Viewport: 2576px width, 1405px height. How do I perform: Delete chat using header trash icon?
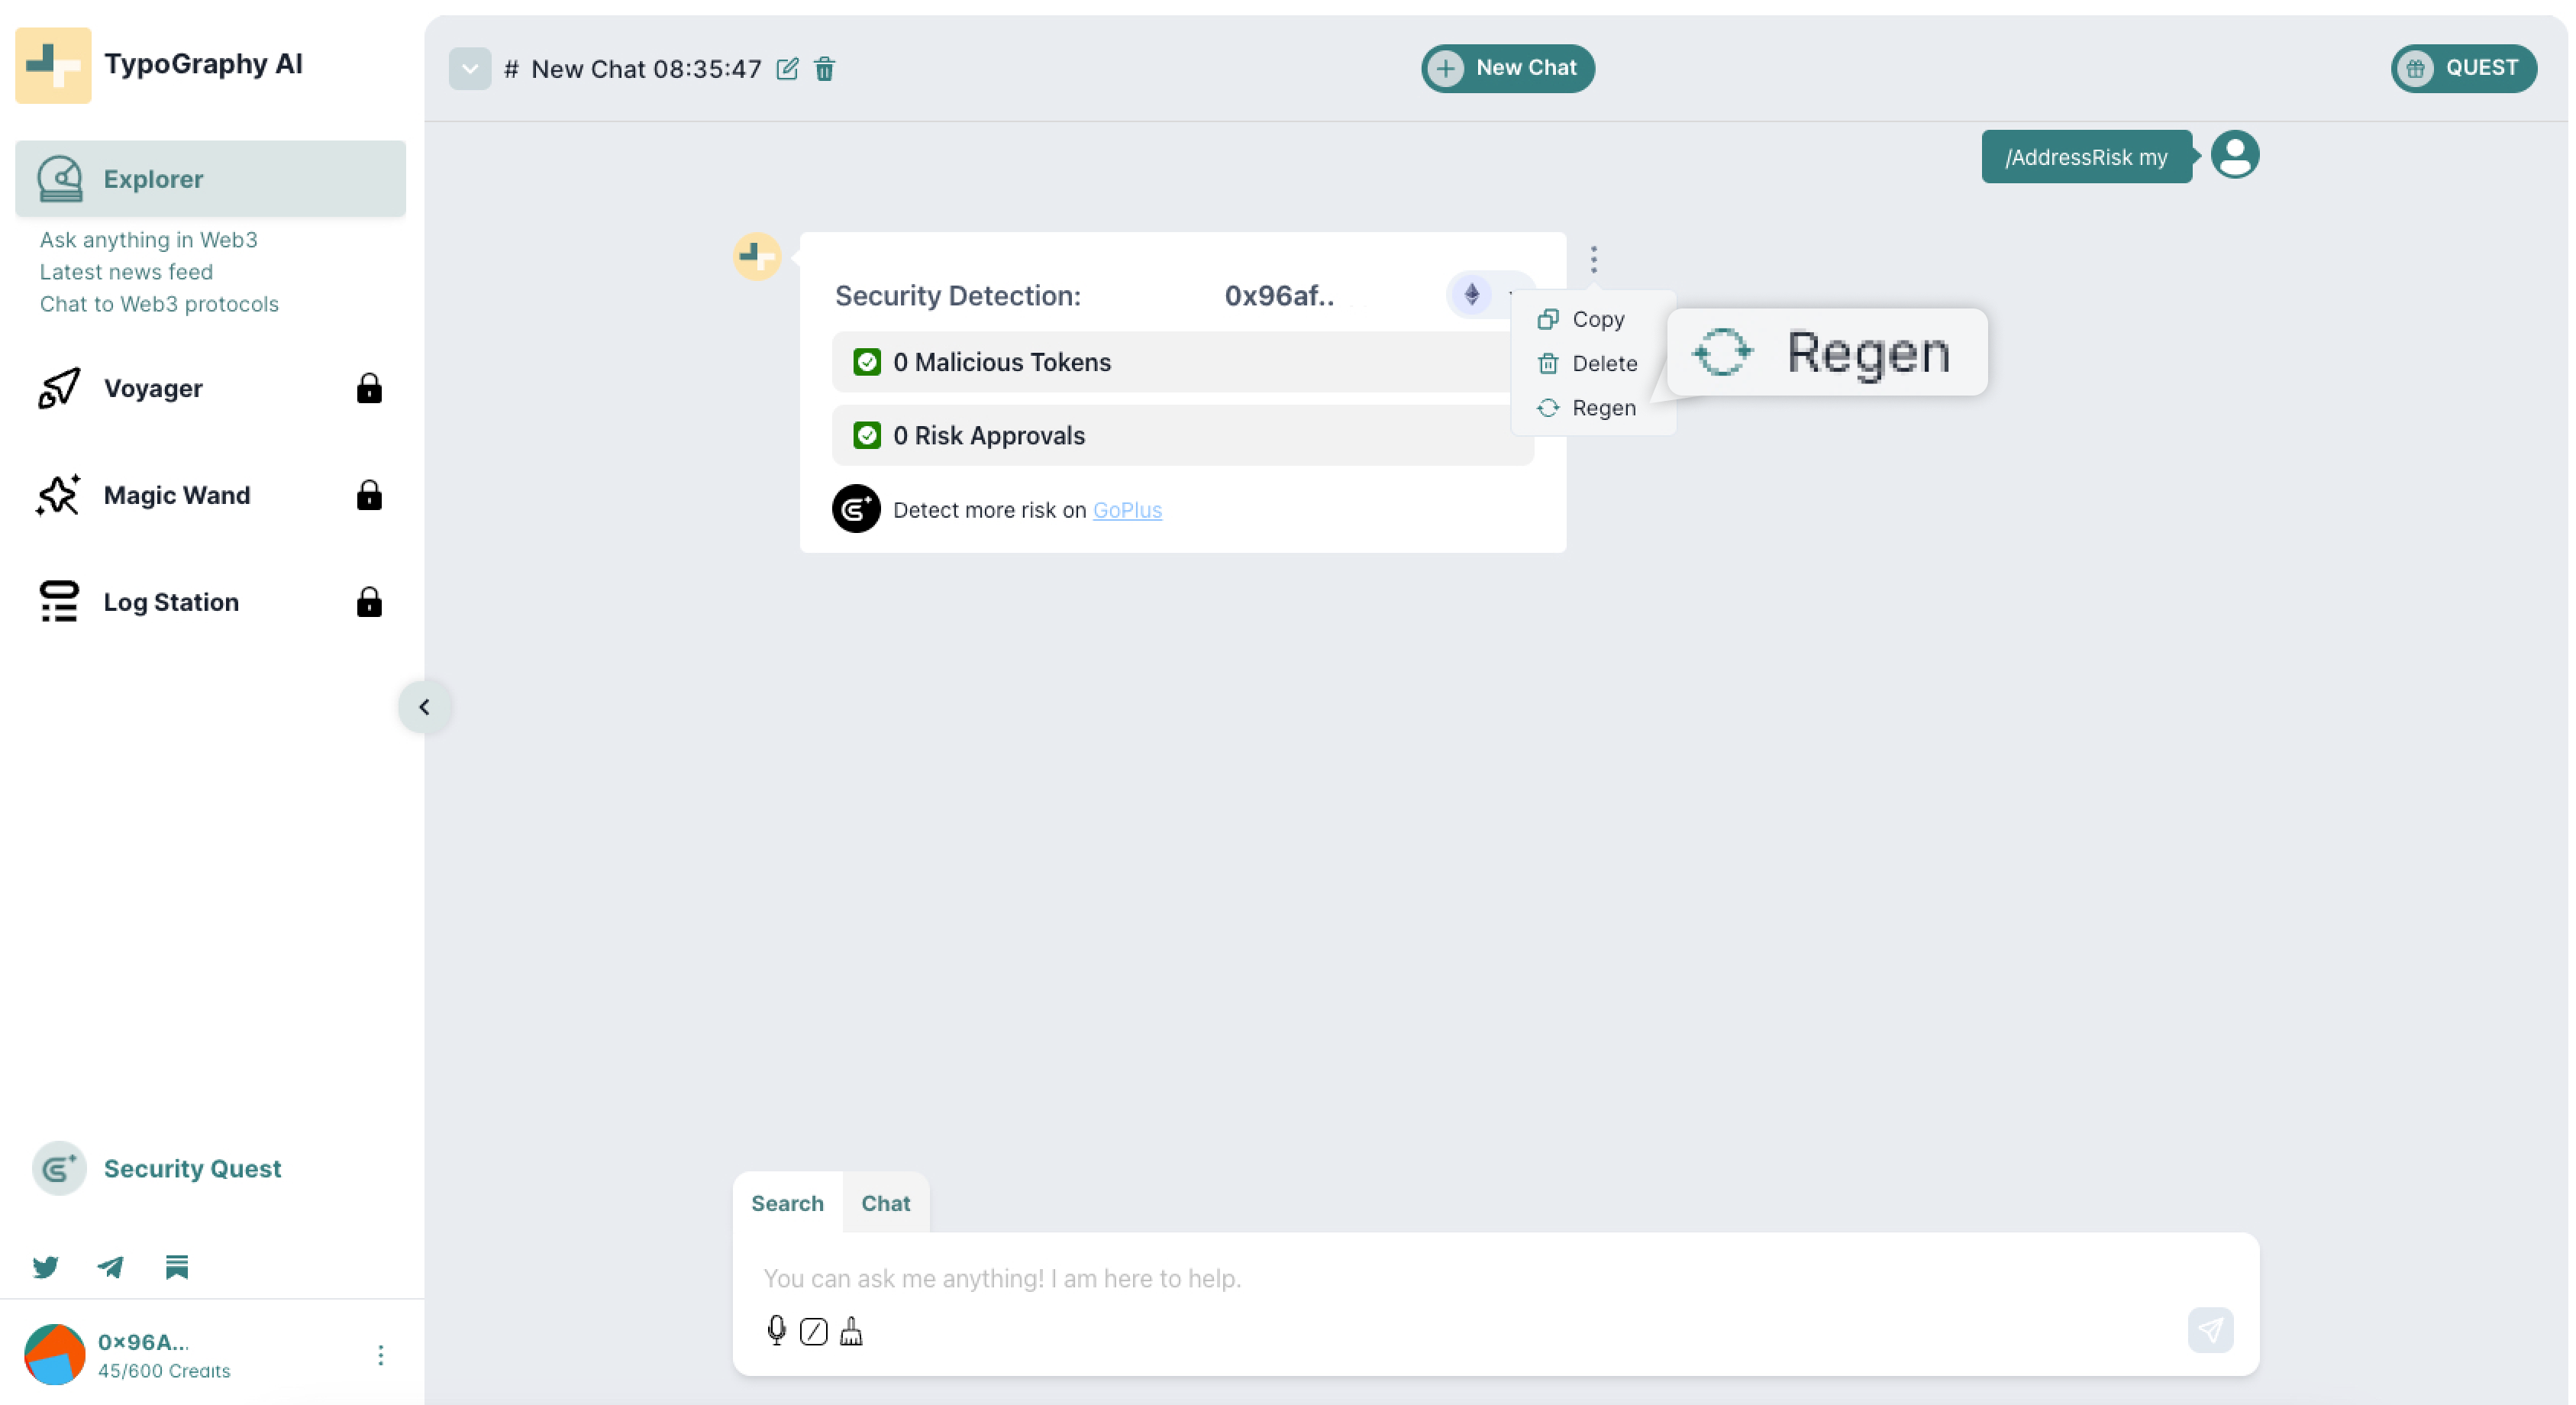(x=824, y=69)
